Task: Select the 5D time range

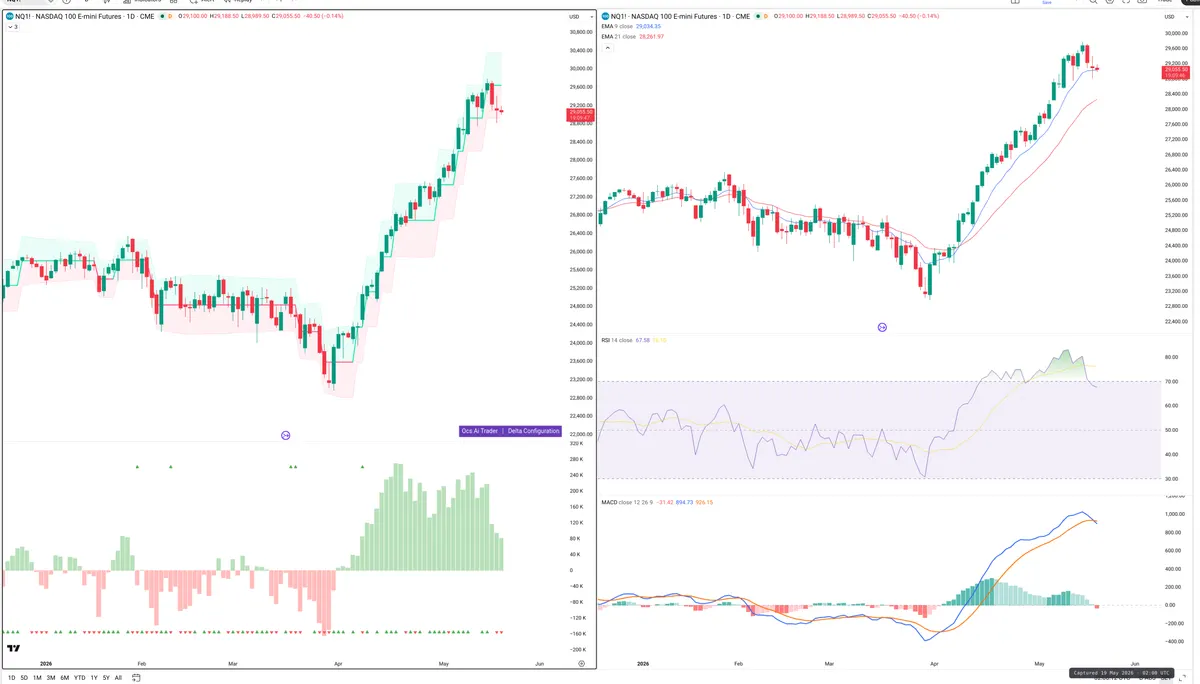Action: tap(24, 678)
